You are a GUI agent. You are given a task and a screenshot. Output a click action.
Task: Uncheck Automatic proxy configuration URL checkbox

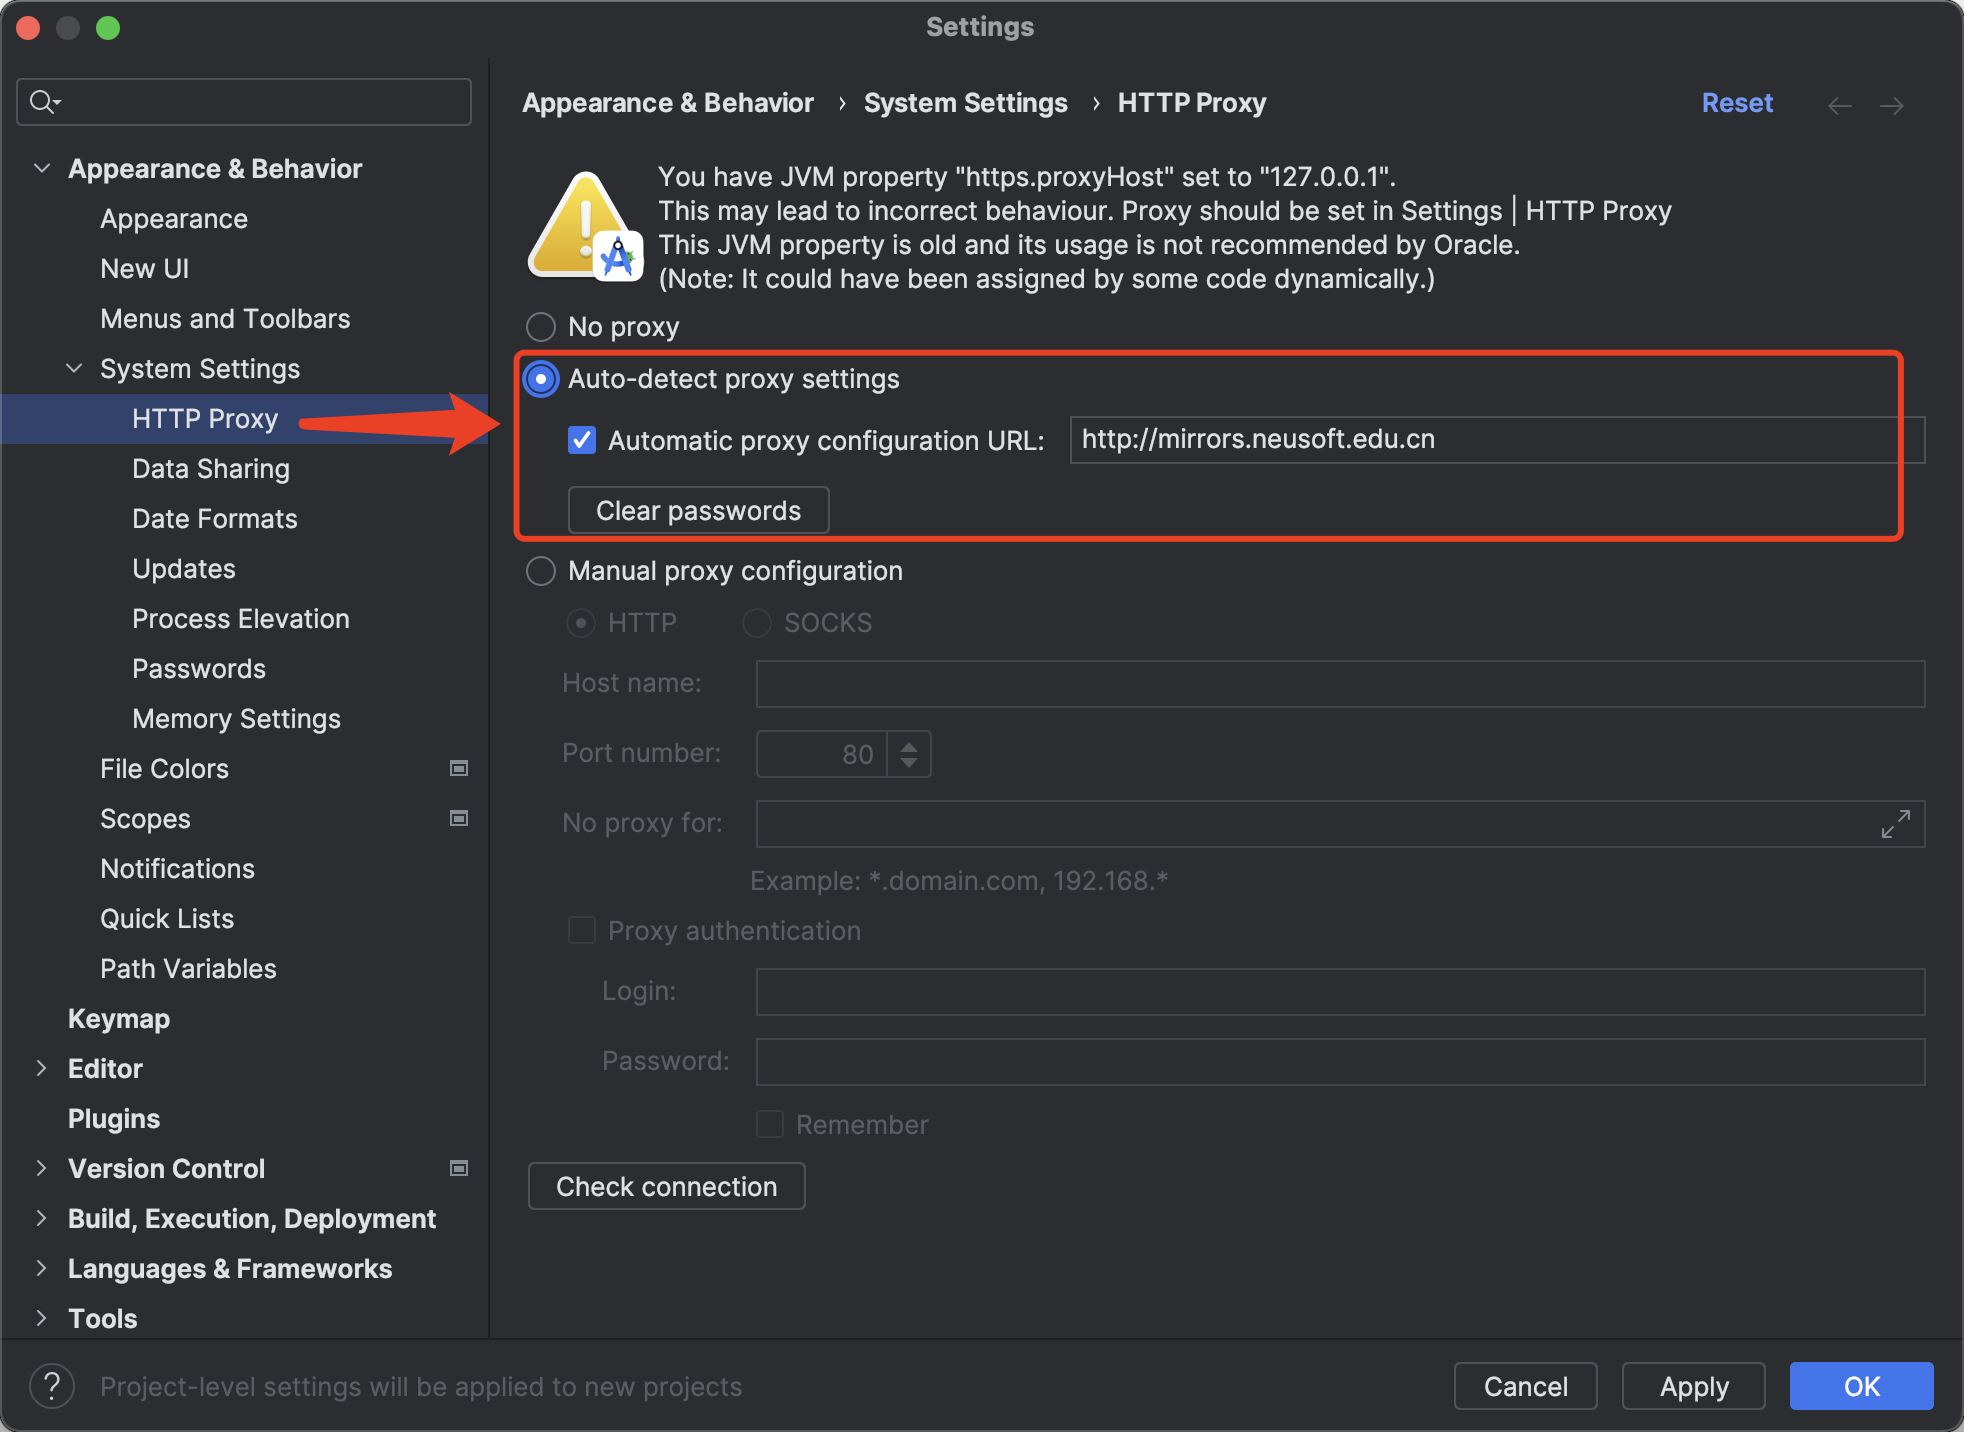click(582, 440)
